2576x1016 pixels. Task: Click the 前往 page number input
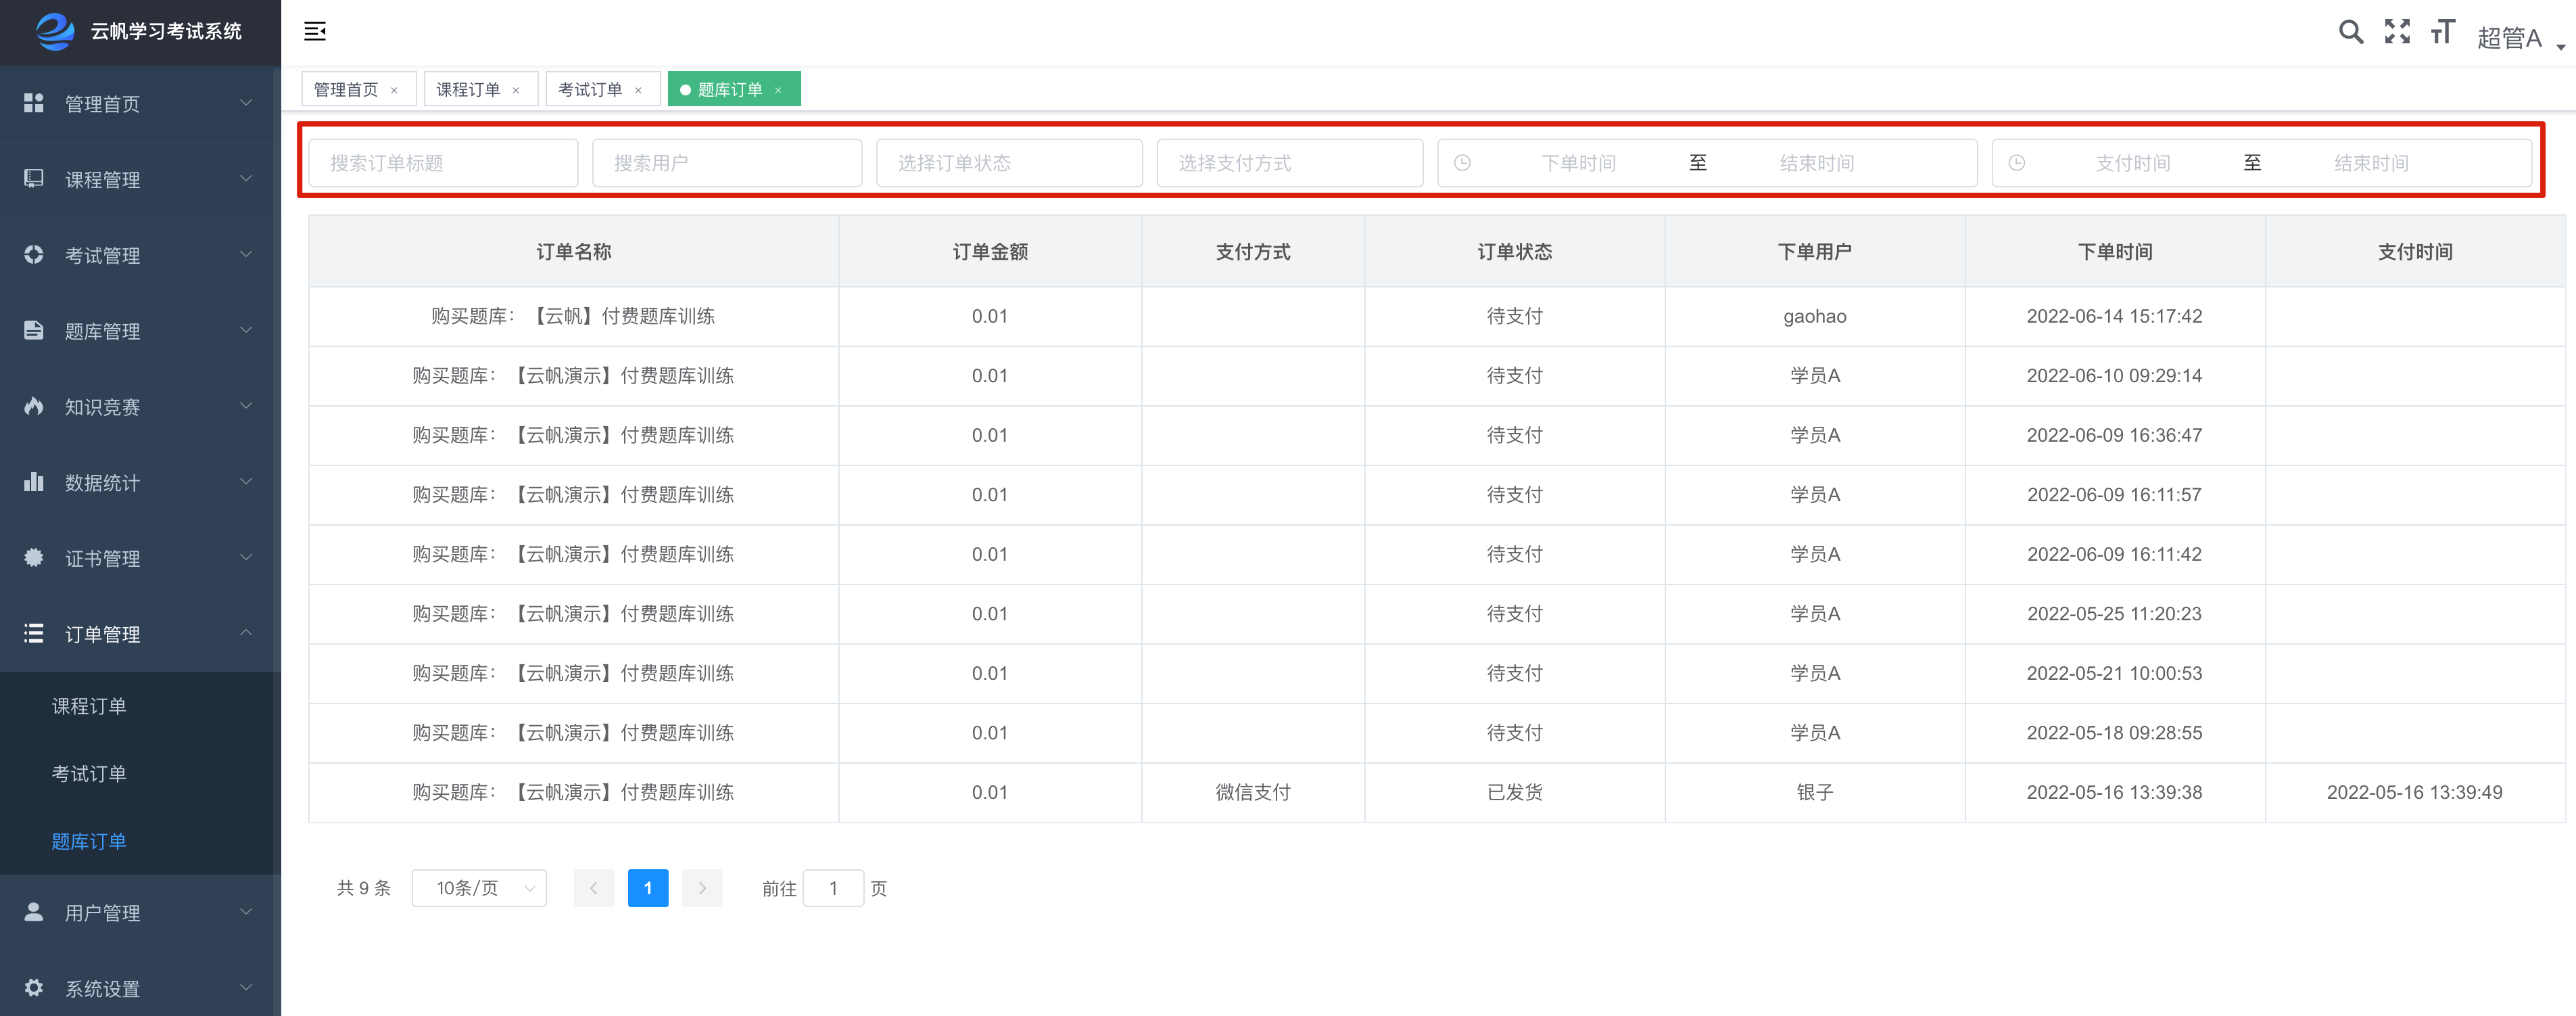833,888
